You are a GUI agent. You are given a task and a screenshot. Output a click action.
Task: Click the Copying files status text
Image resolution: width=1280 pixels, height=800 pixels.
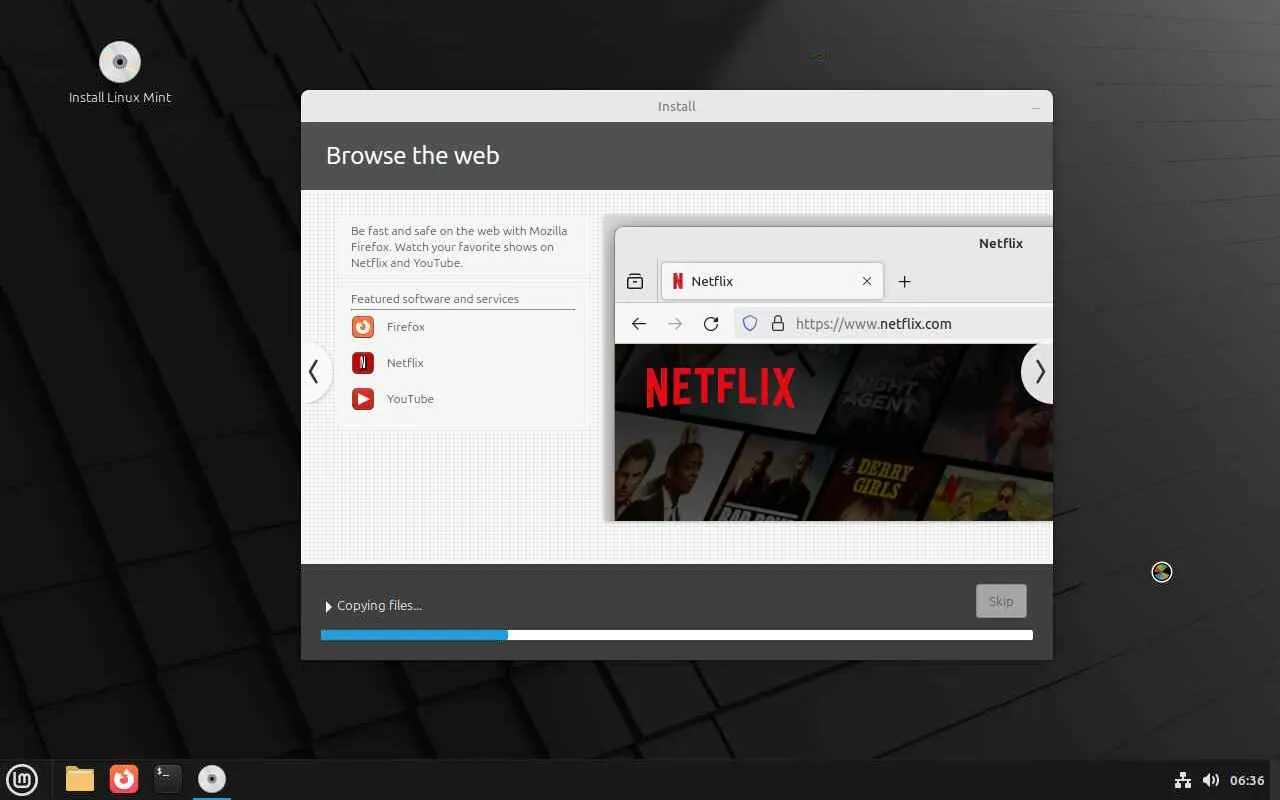click(x=379, y=606)
